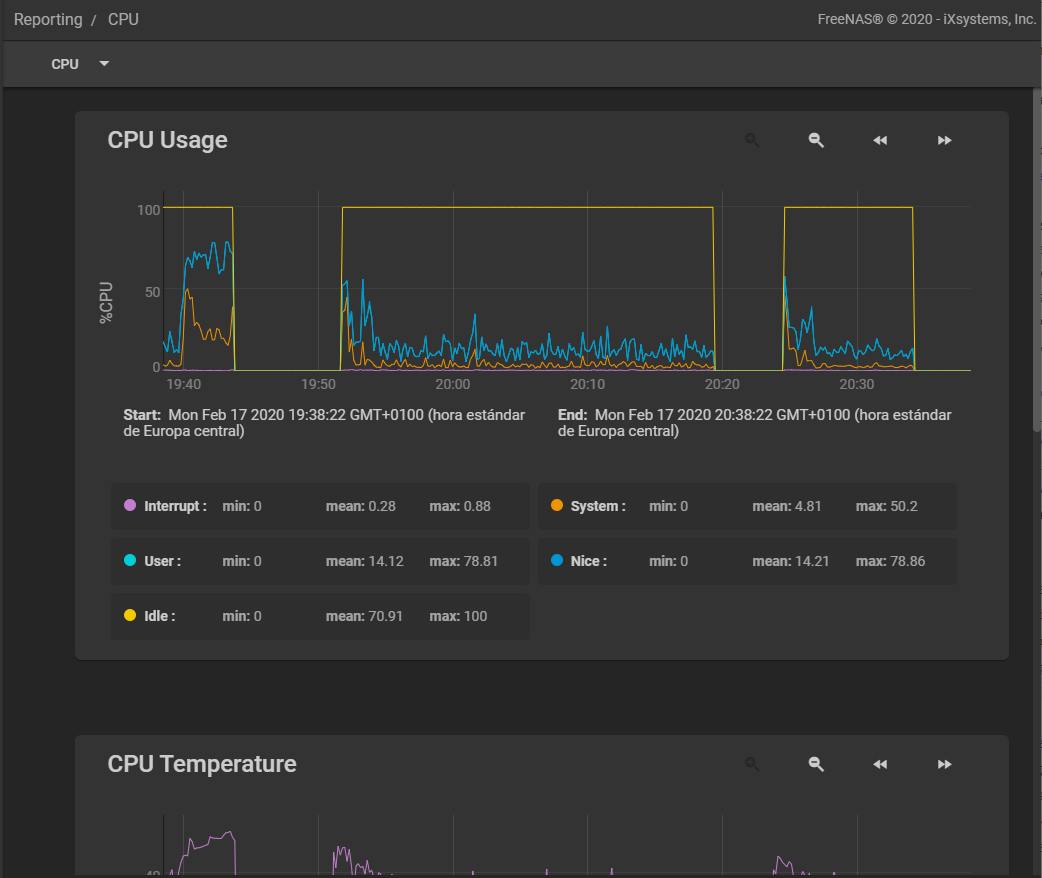Go to Reporting in the breadcrumb

(x=48, y=19)
